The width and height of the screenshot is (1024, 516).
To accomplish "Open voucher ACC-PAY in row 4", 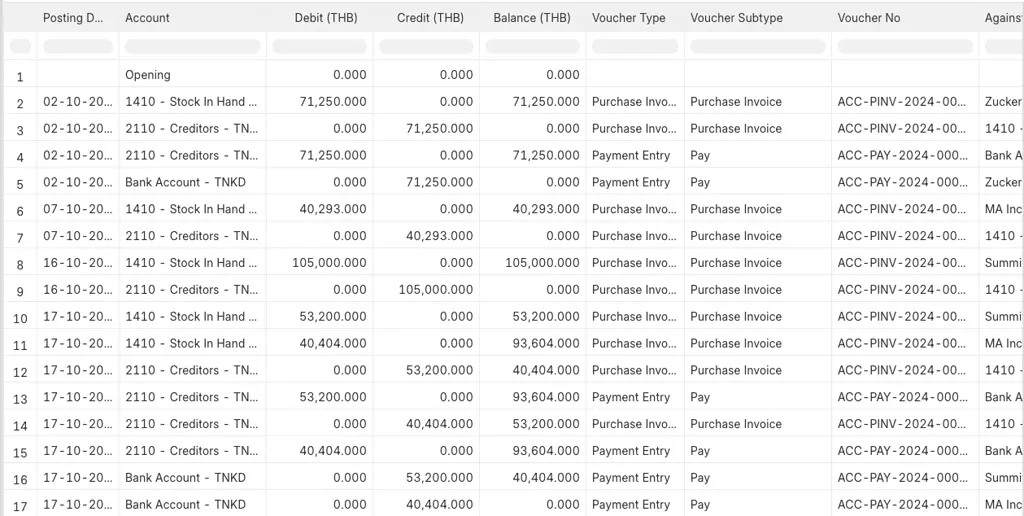I will click(x=903, y=155).
